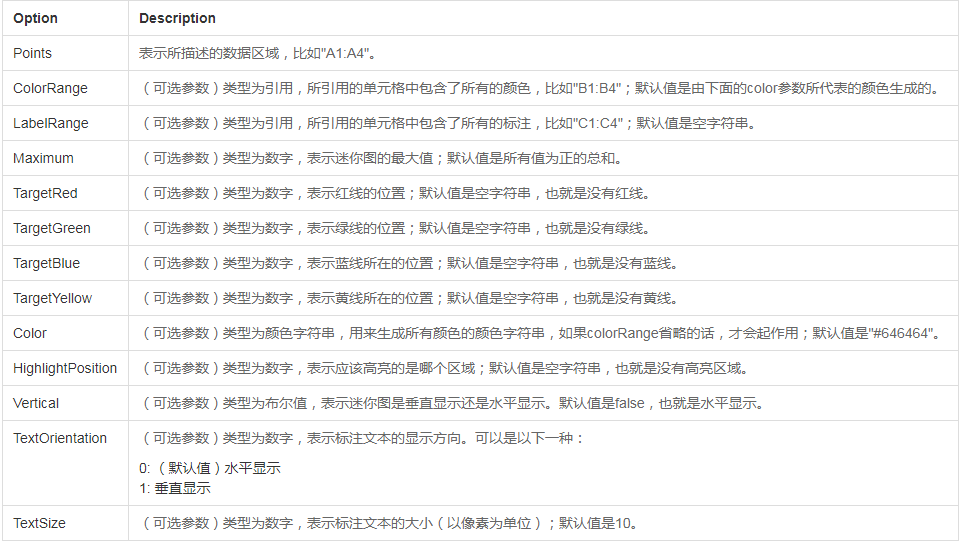Select the "Maximum" option cell
This screenshot has width=965, height=541.
65,158
